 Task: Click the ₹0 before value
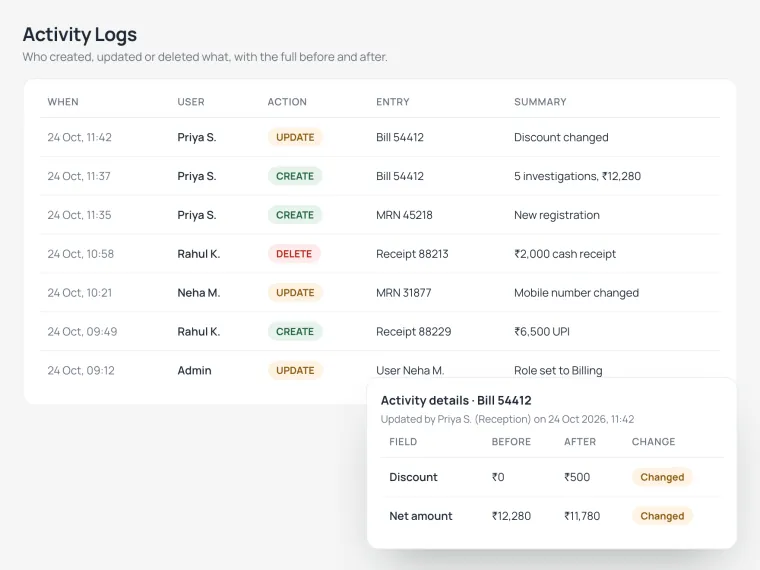pyautogui.click(x=498, y=477)
